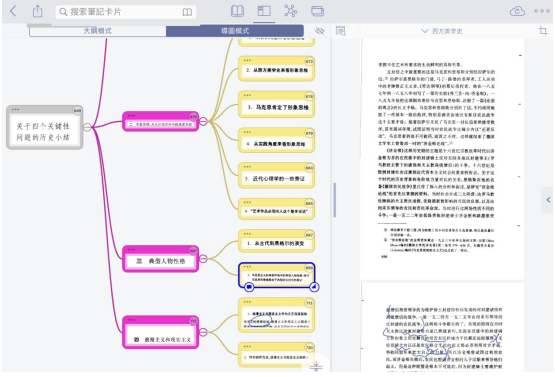Open the mind map network icon

pyautogui.click(x=291, y=11)
